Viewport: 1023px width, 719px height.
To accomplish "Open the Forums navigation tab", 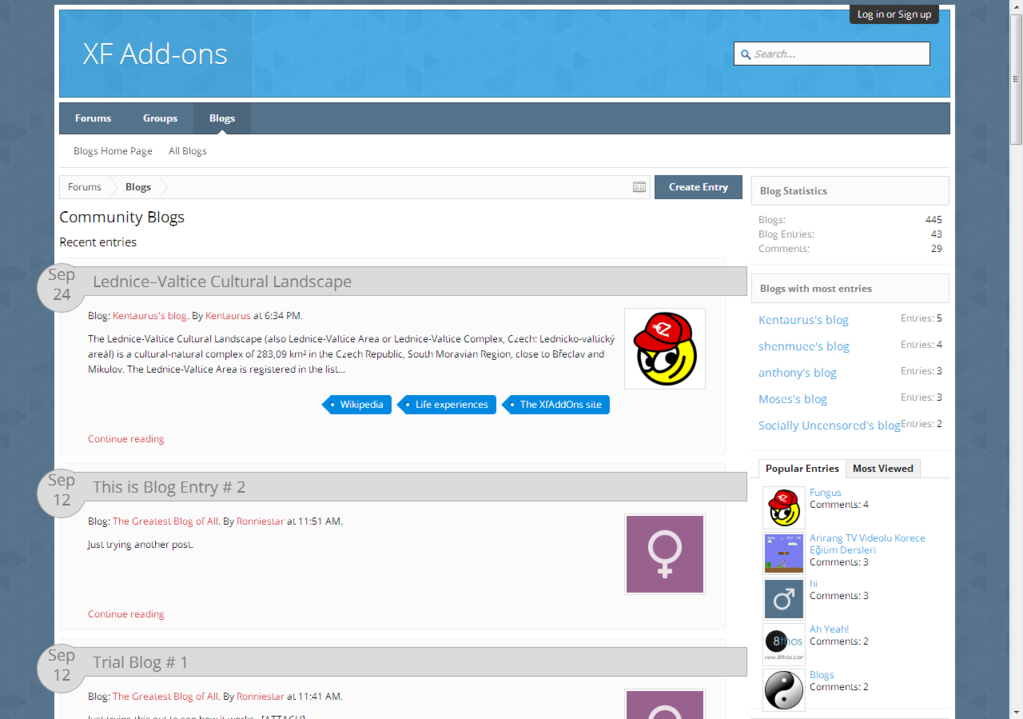I will 93,118.
